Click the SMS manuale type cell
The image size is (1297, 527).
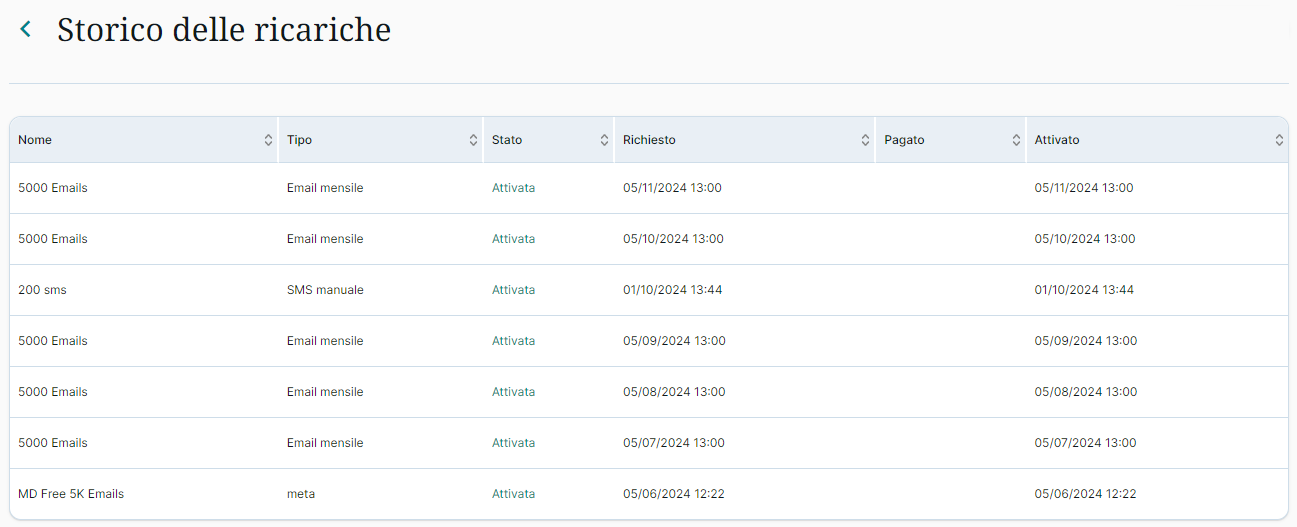pyautogui.click(x=325, y=290)
